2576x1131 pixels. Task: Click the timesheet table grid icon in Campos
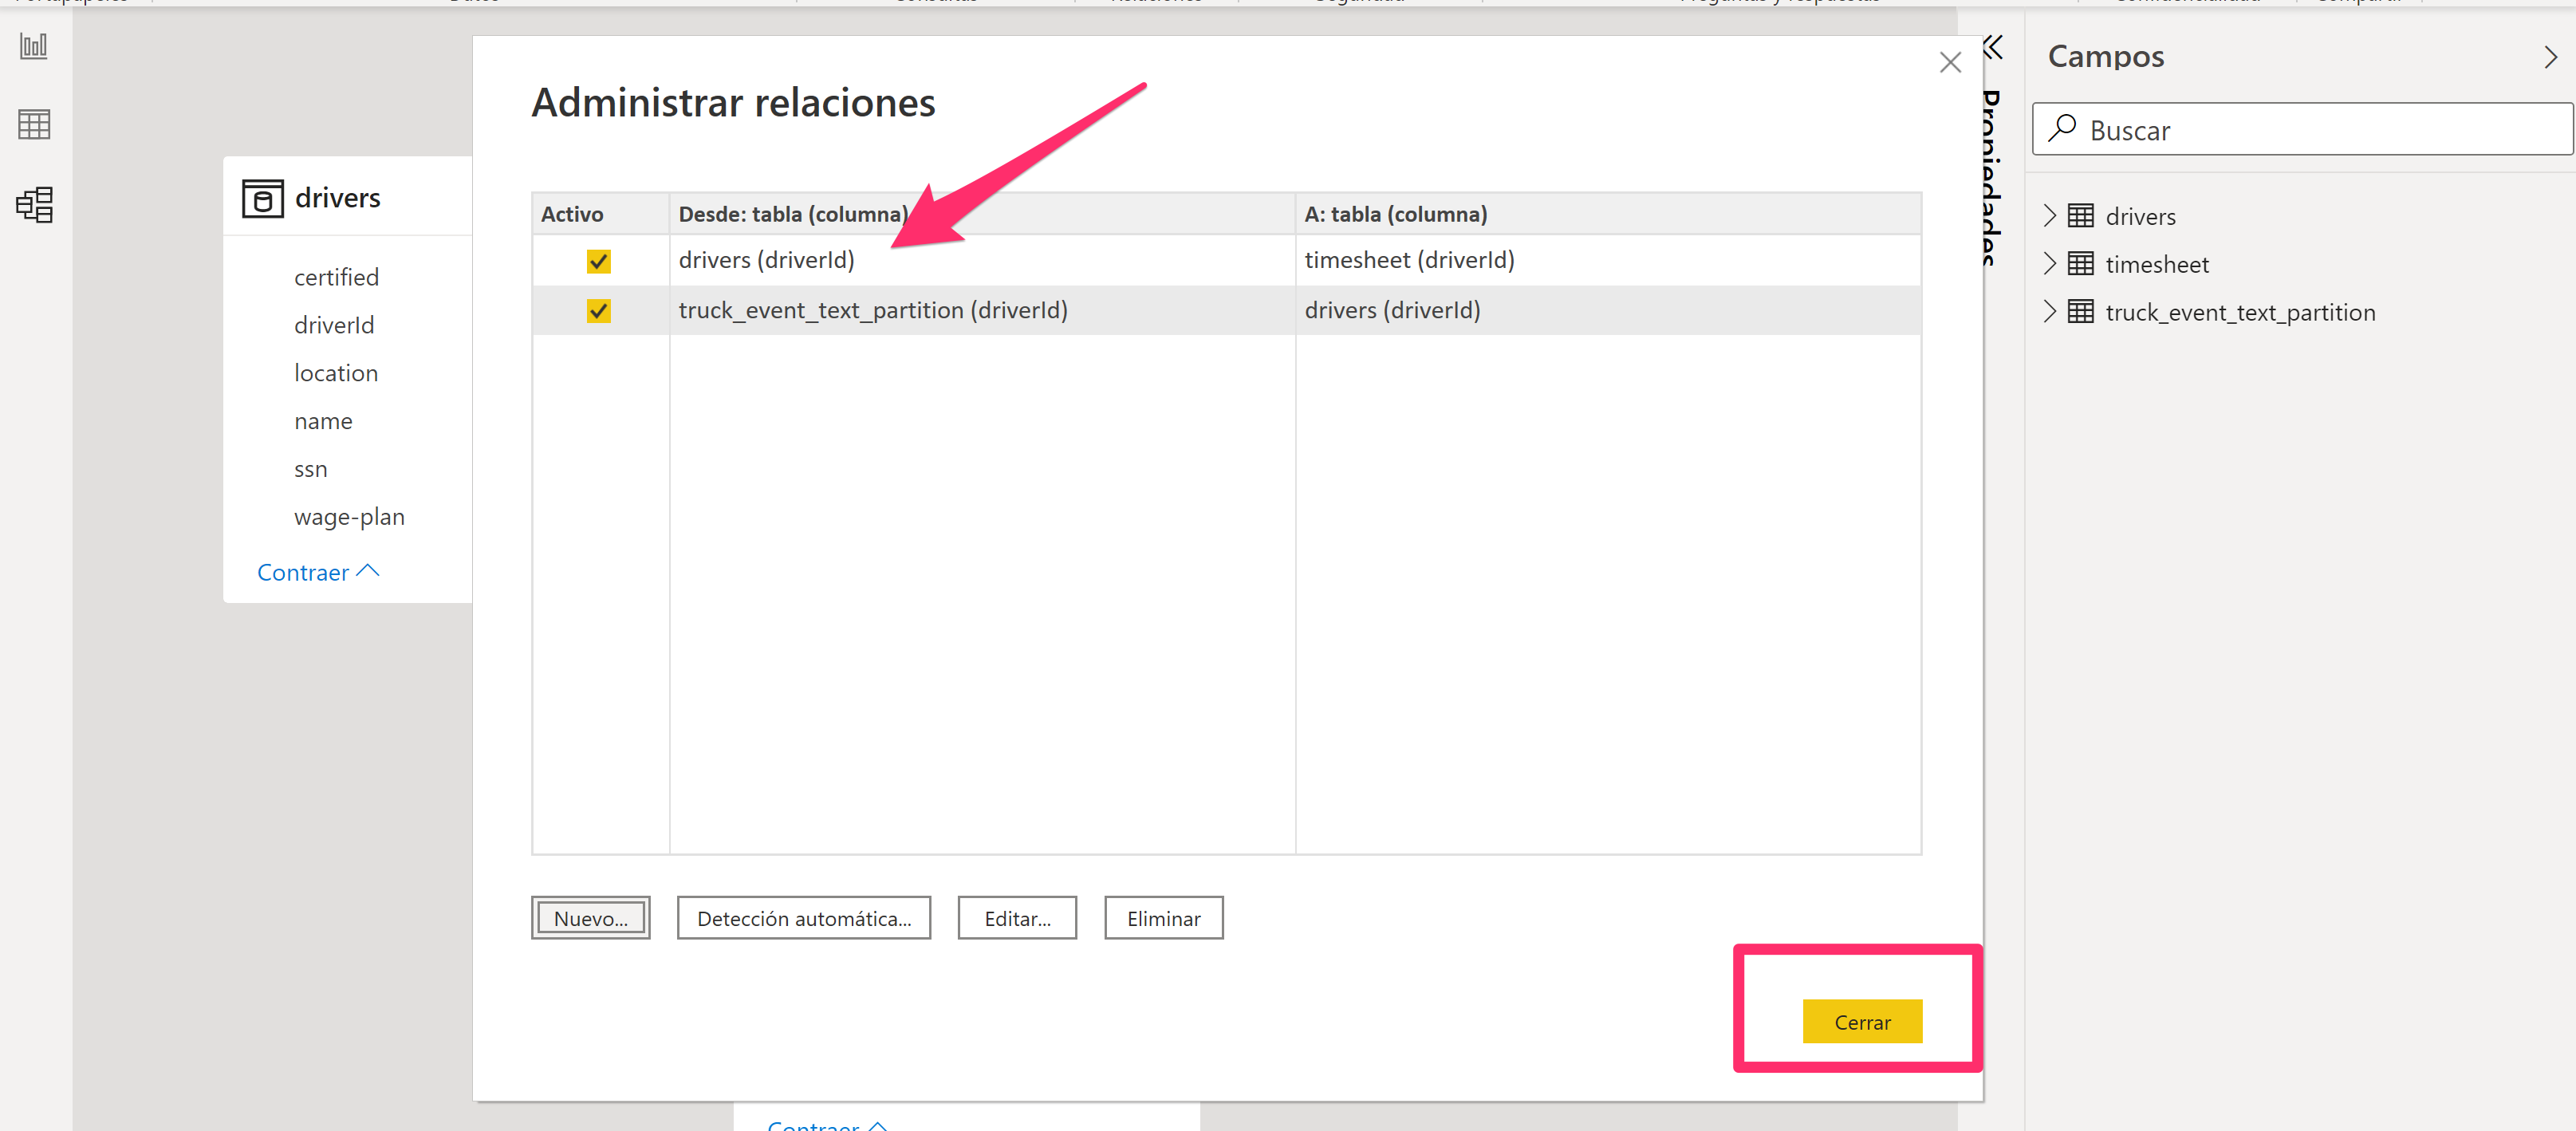pyautogui.click(x=2080, y=264)
